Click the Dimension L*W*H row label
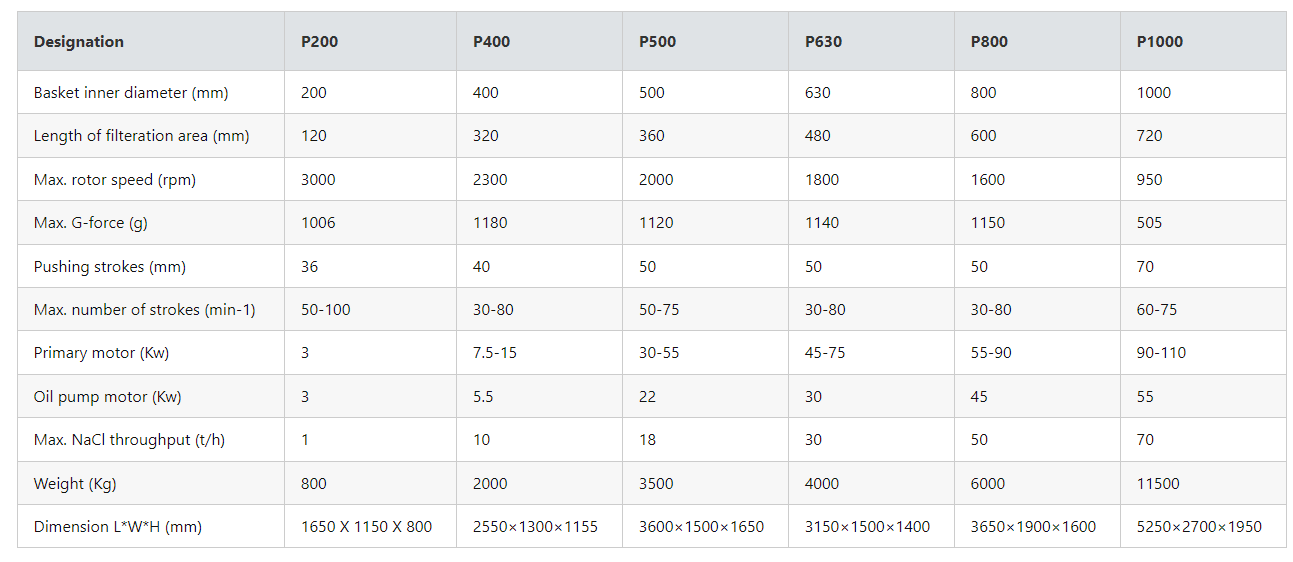The width and height of the screenshot is (1293, 562). [x=118, y=527]
